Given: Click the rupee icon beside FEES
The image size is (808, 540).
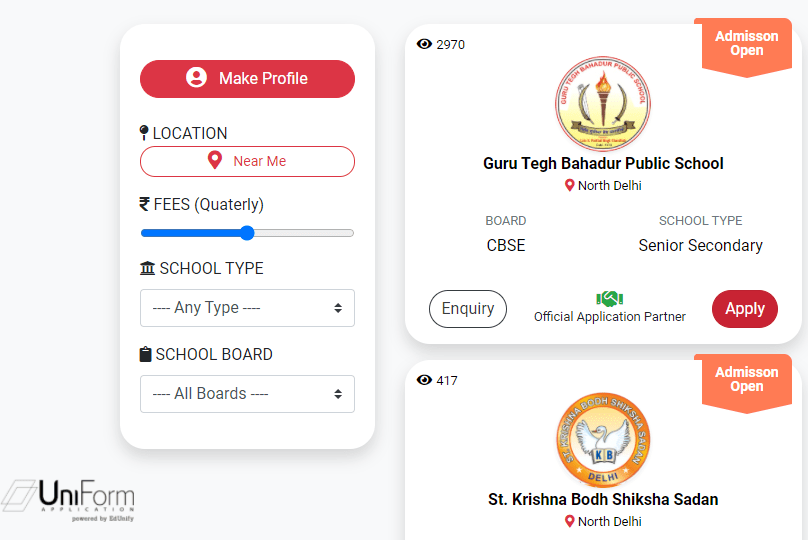Looking at the screenshot, I should click(x=145, y=204).
